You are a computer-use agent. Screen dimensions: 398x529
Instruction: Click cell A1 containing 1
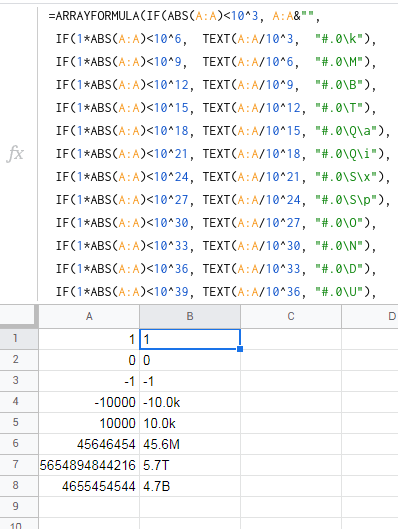click(89, 339)
